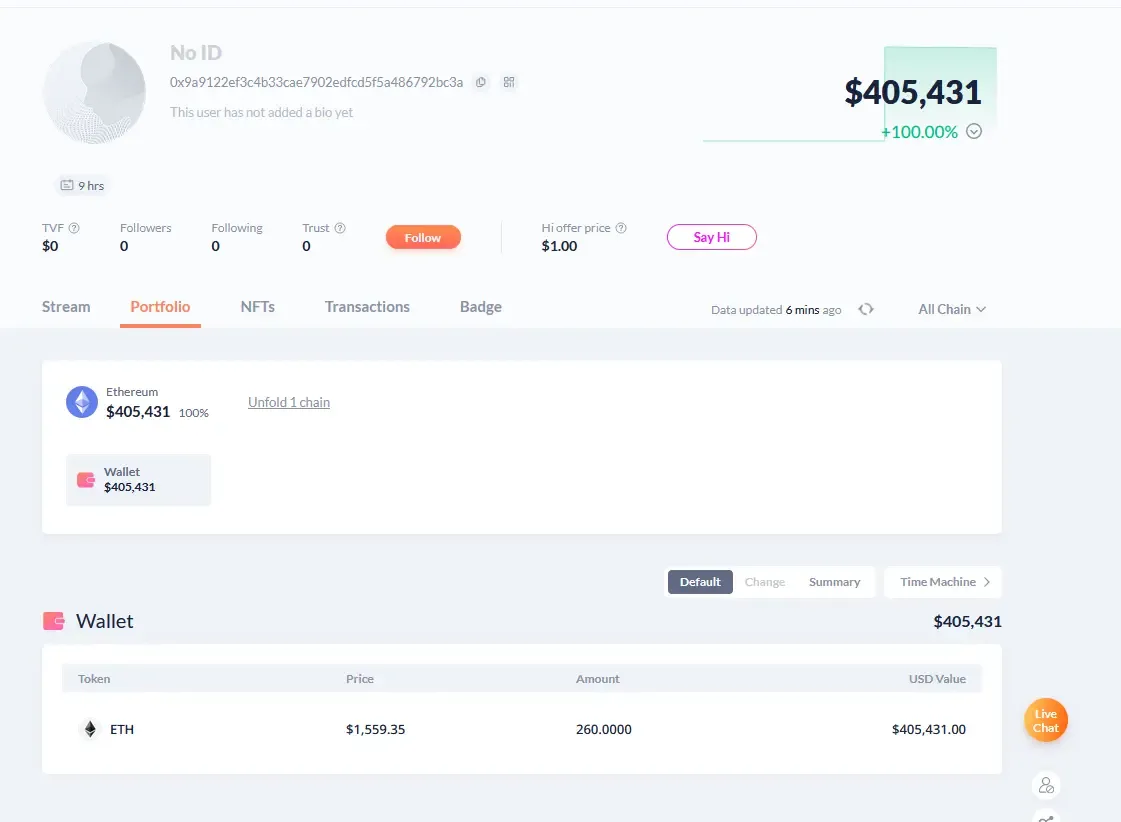Click the 9 hrs calendar badge
Screen dimensions: 1121x822
pyautogui.click(x=81, y=185)
